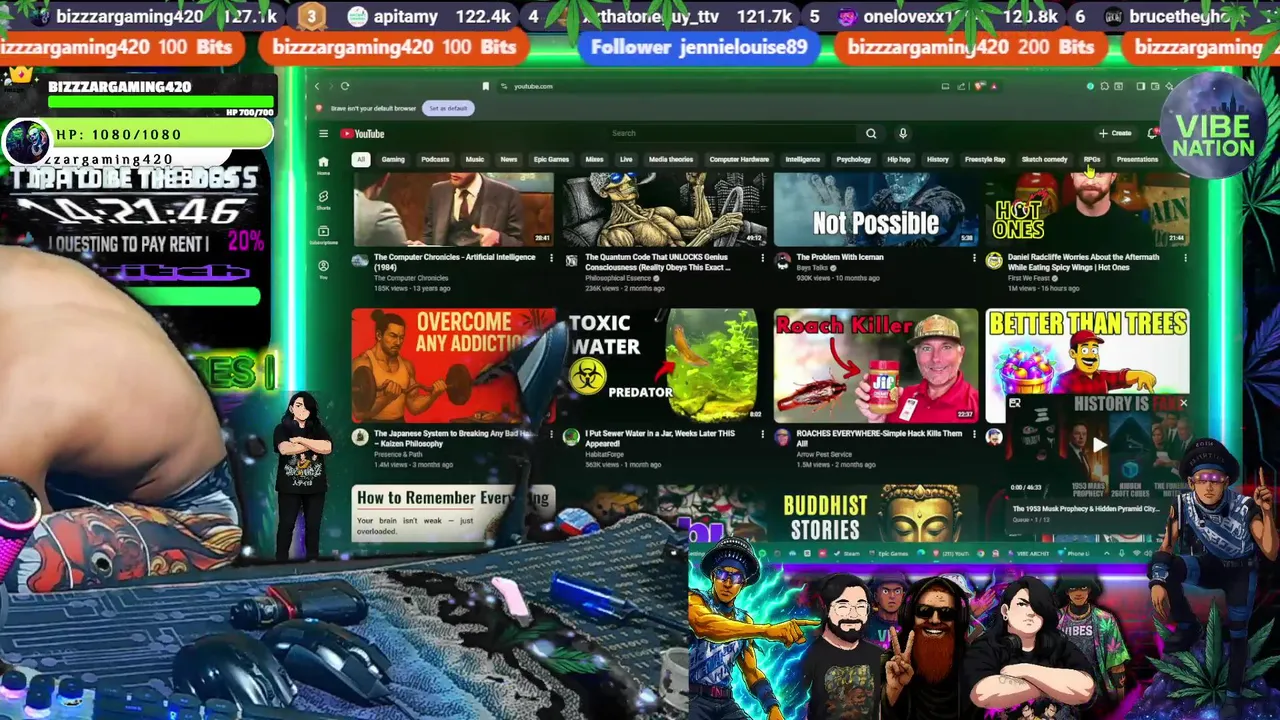Open Subscriptions in the YouTube sidebar
This screenshot has width=1280, height=720.
click(x=323, y=235)
